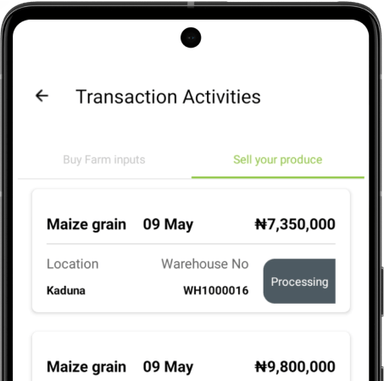Open the ₦7,350,000 Maize grain transaction card
Screen dimensions: 384x381
point(191,251)
